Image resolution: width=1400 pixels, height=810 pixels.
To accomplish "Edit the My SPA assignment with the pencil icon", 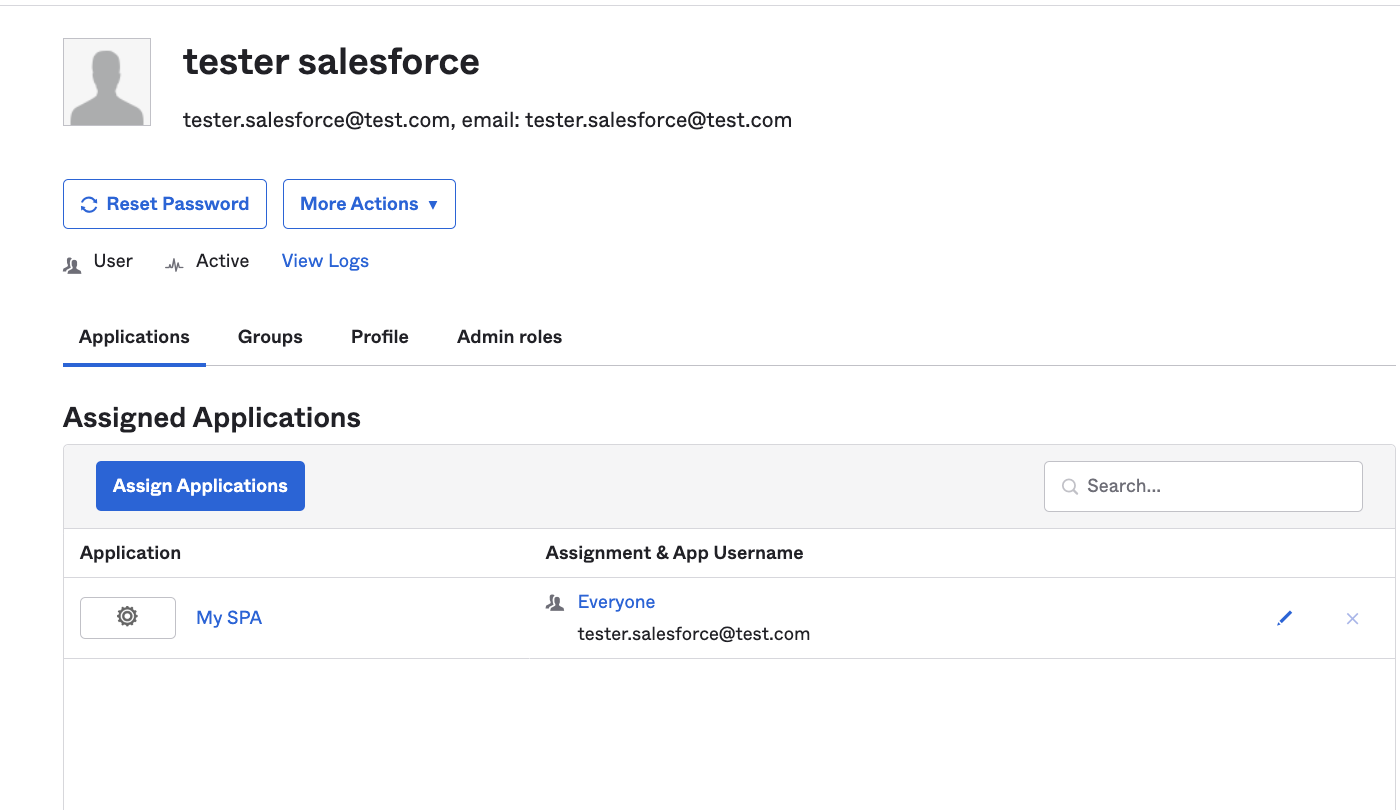I will [x=1285, y=618].
